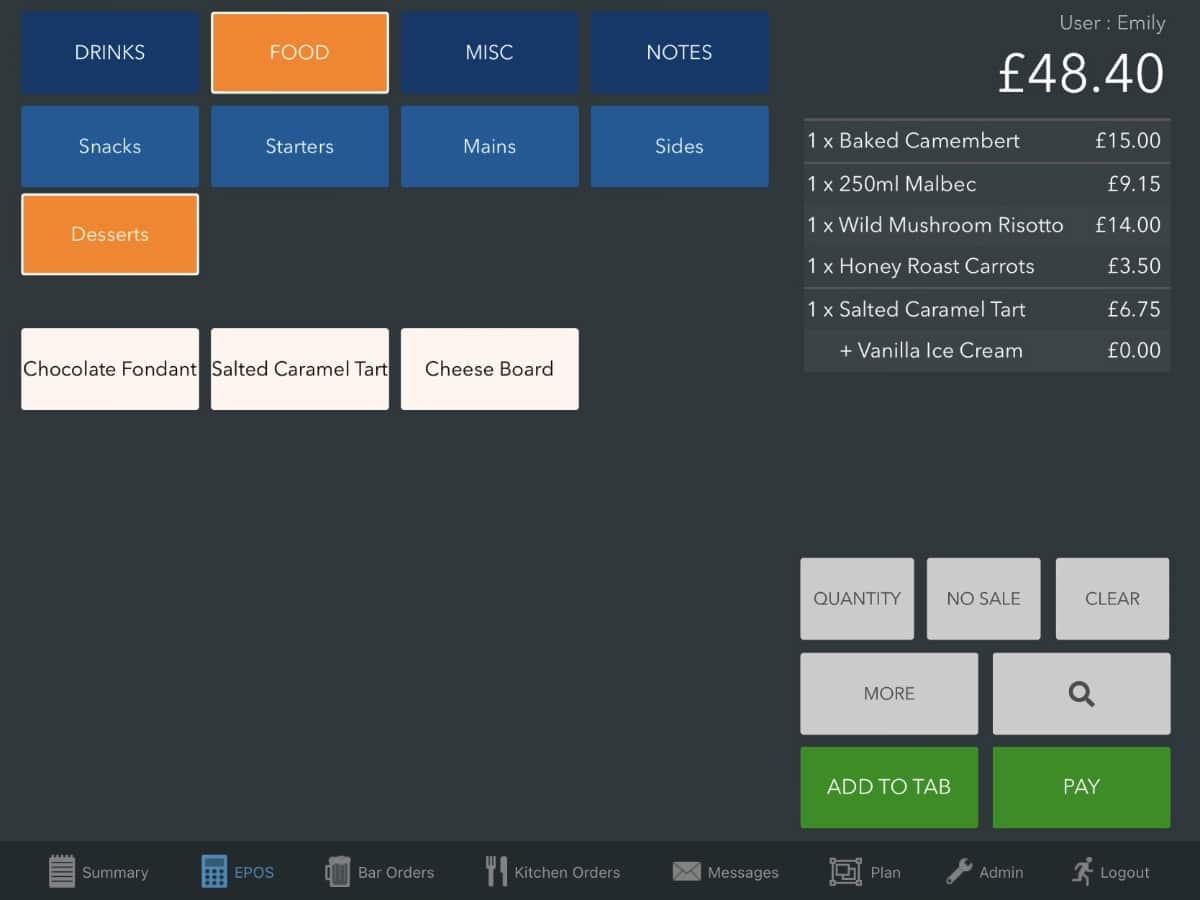This screenshot has width=1200, height=900.
Task: Add a Salted Caramel Tart item
Action: [x=300, y=369]
